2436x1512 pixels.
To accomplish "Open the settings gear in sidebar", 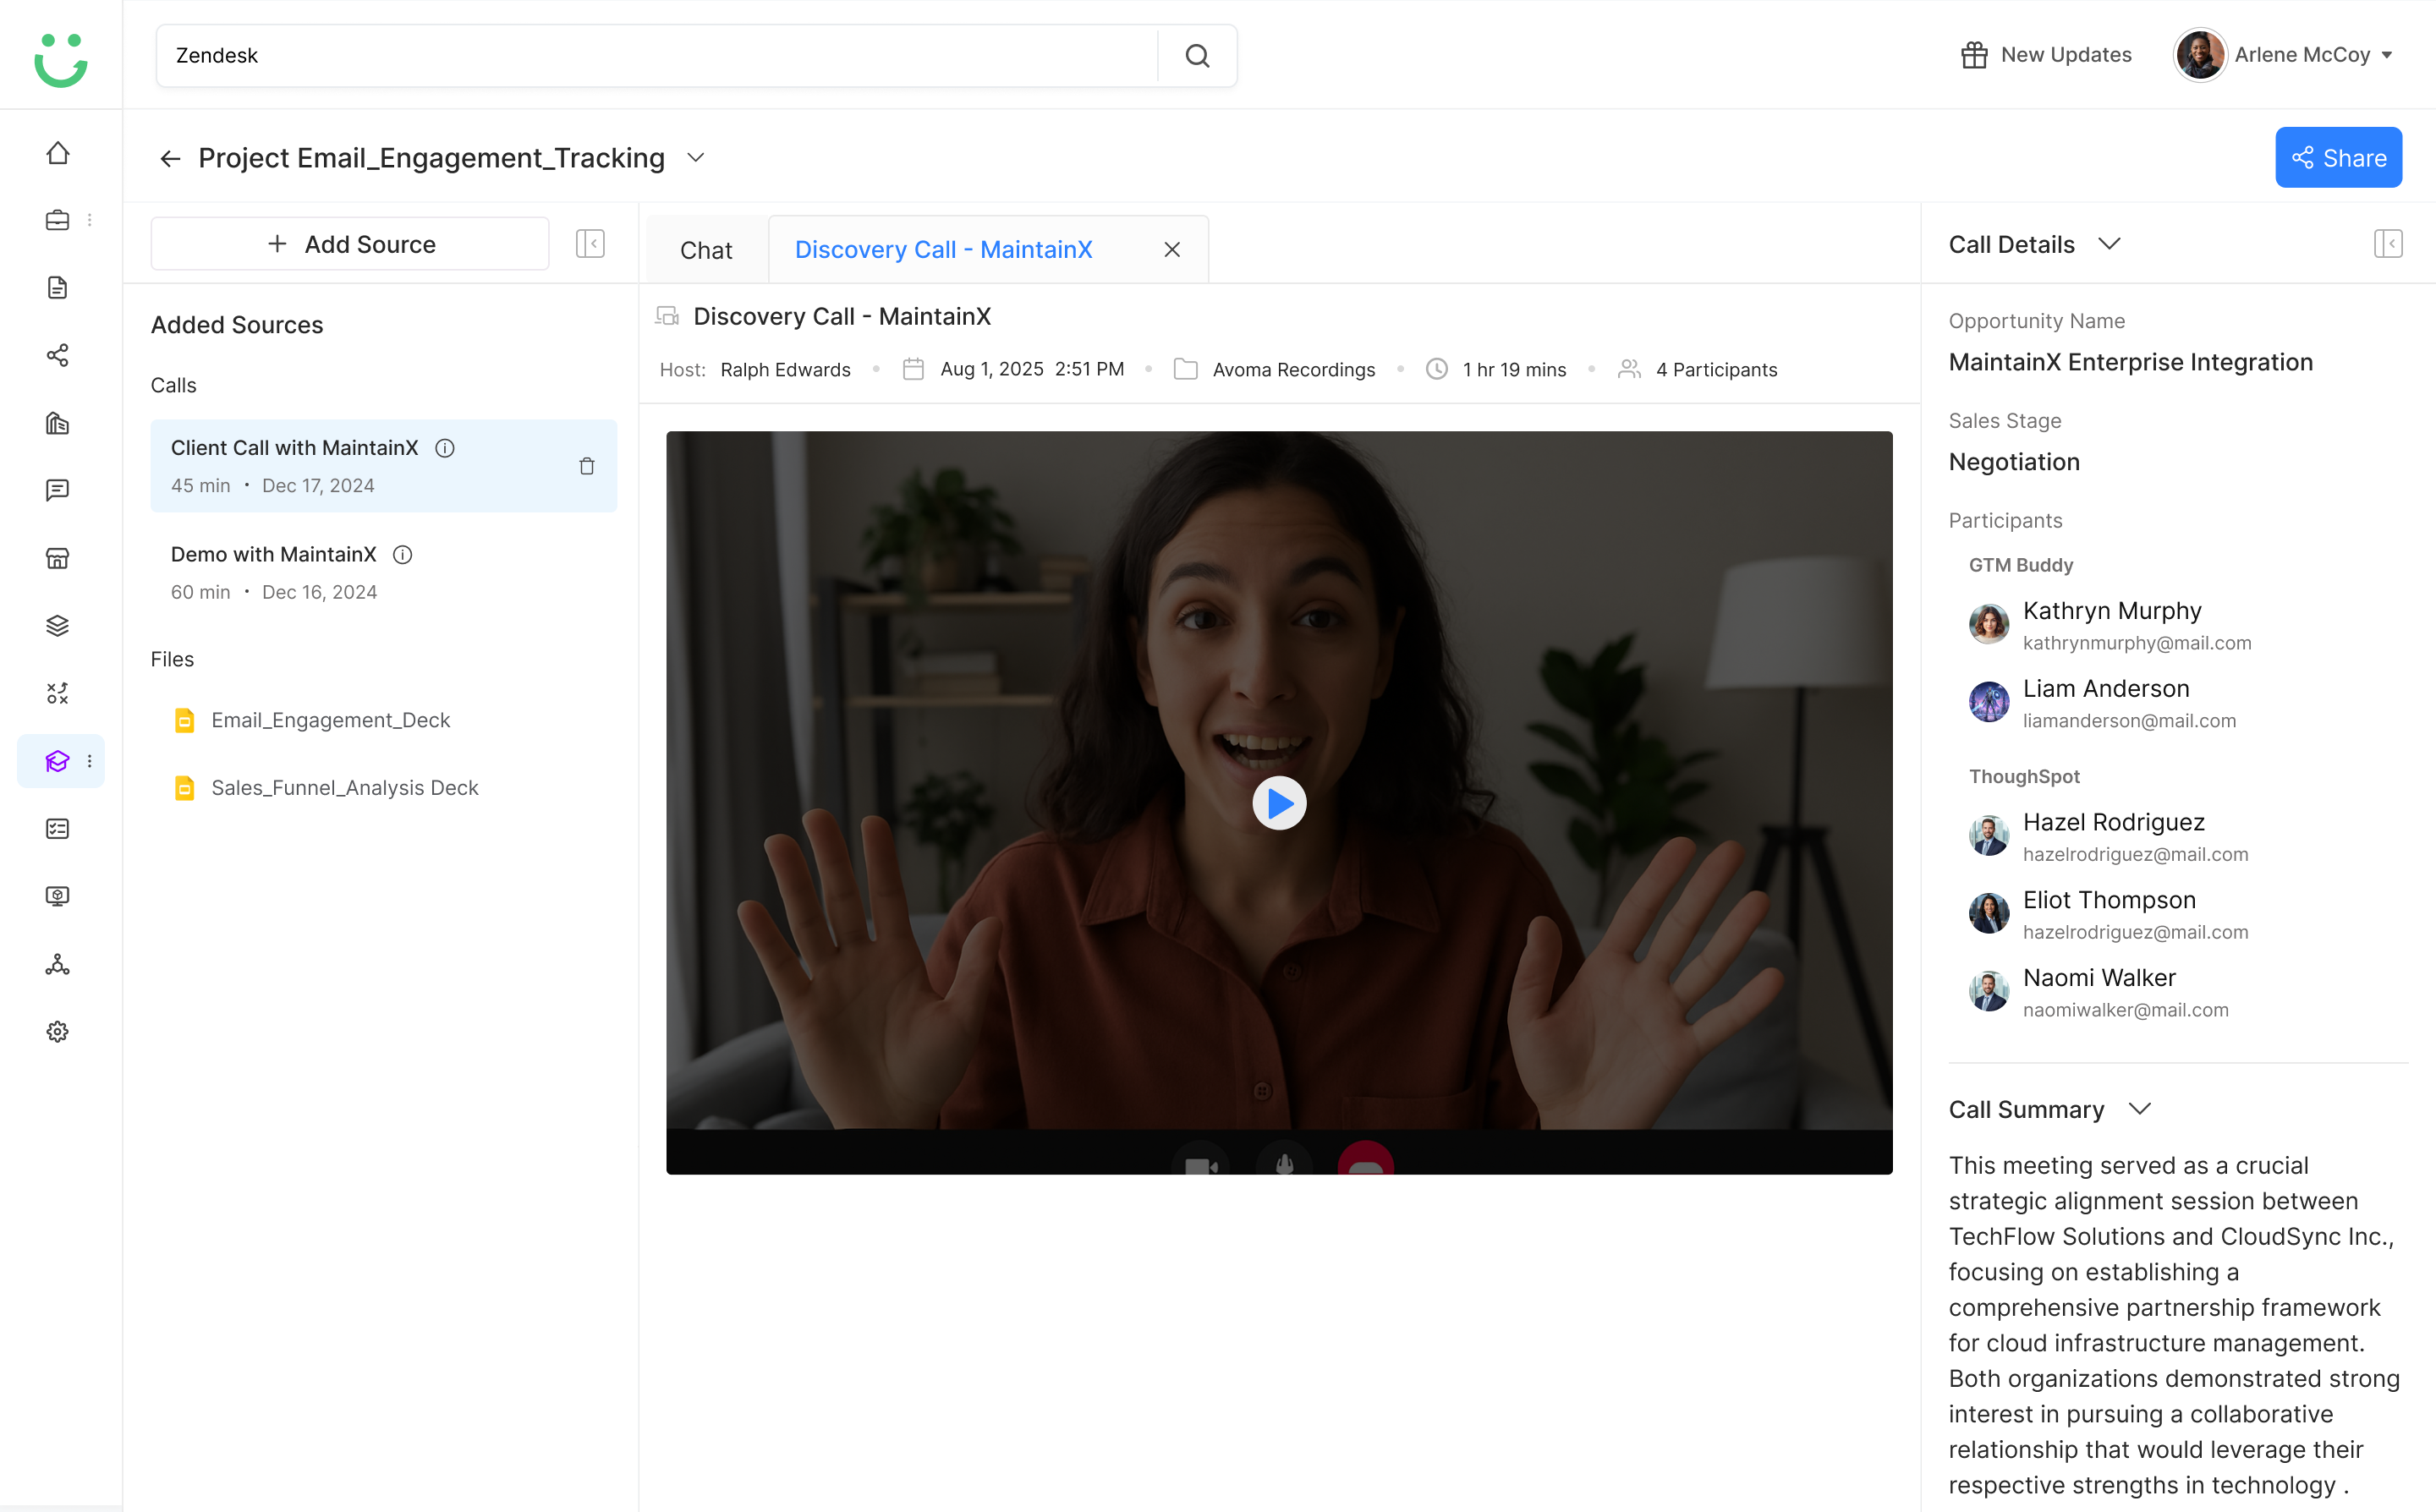I will coord(58,1032).
